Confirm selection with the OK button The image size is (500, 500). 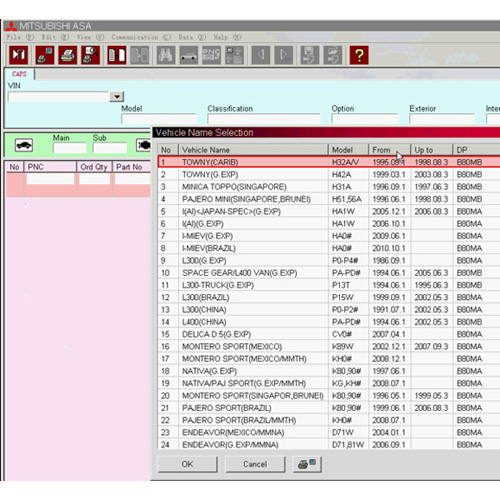pyautogui.click(x=187, y=464)
